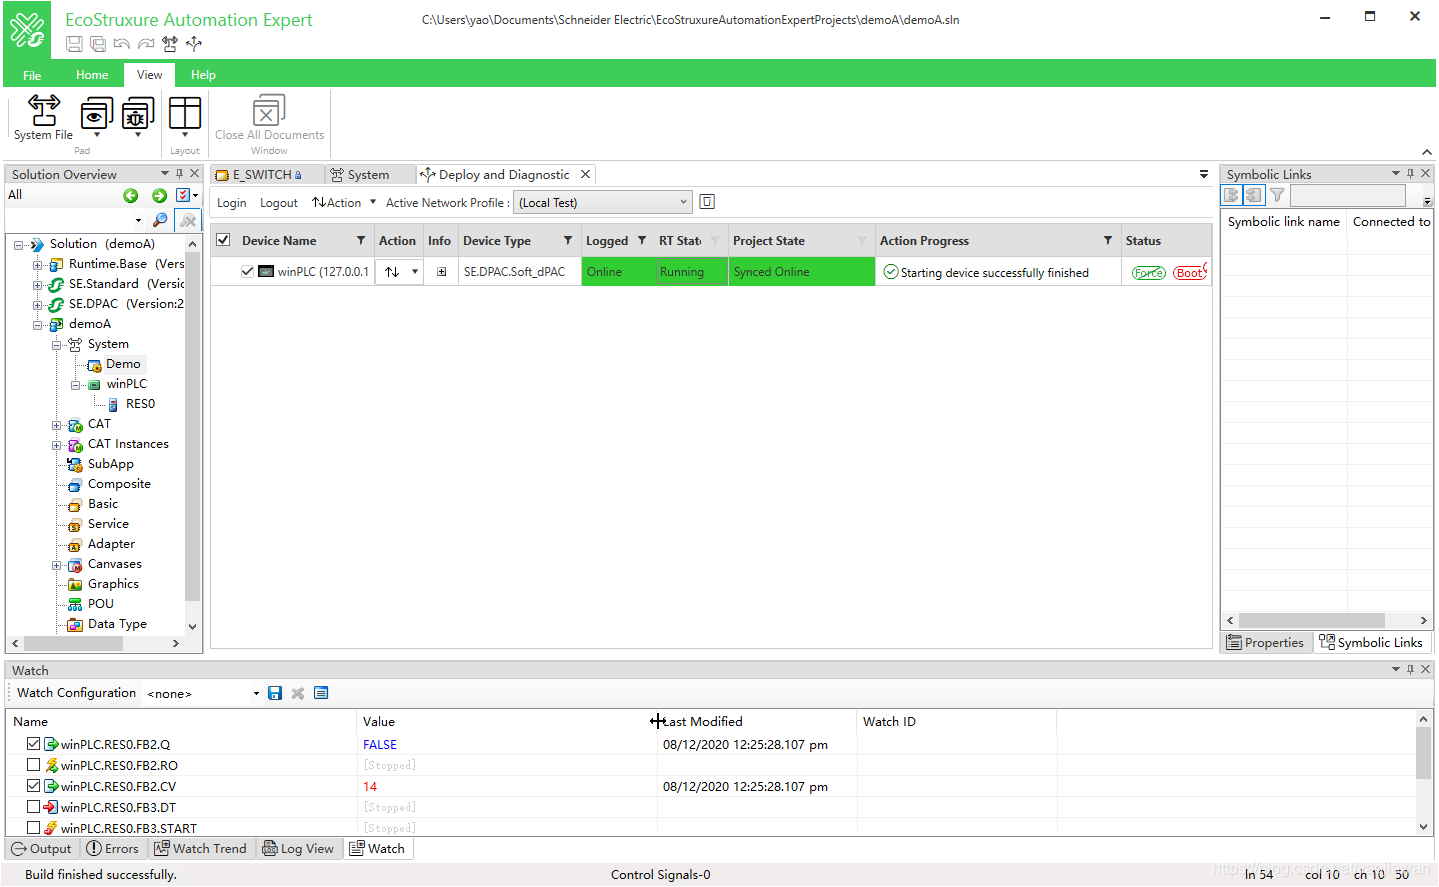Click the Action toolbar button

pyautogui.click(x=337, y=203)
